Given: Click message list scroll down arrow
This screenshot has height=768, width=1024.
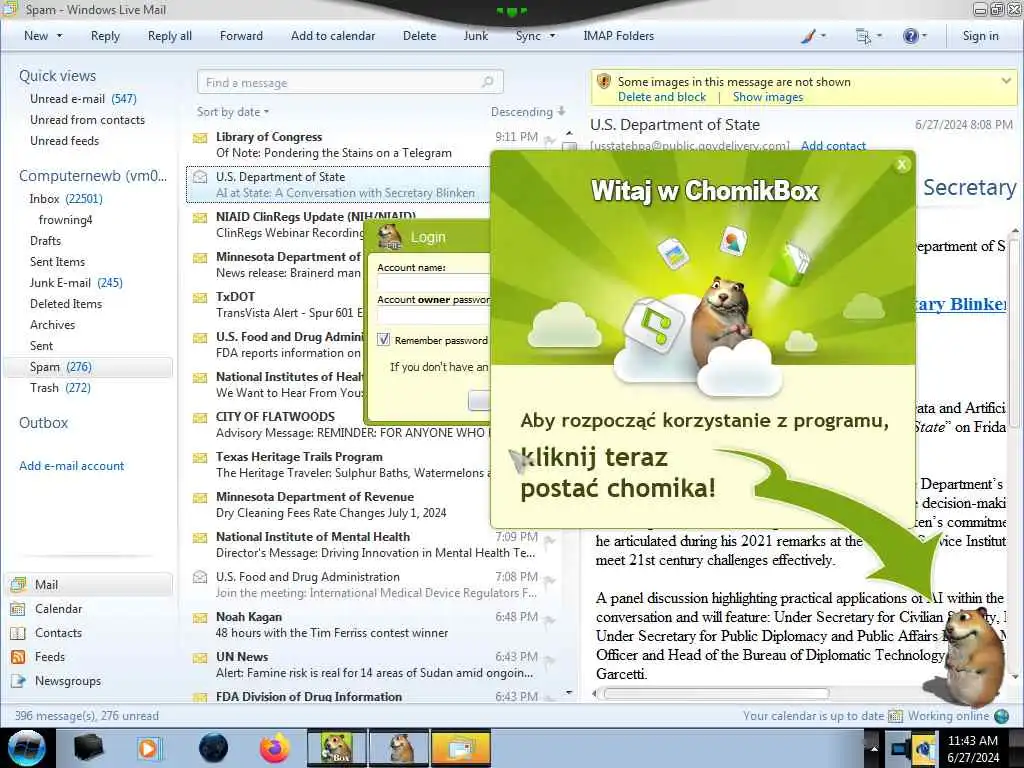Looking at the screenshot, I should point(569,693).
